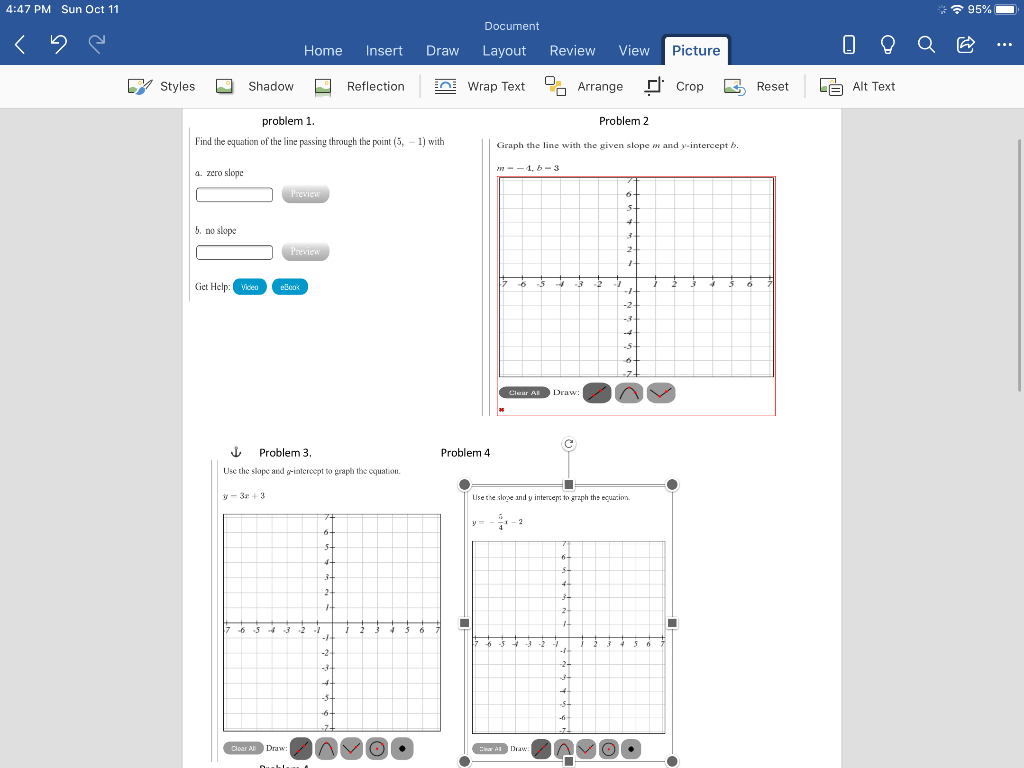Open the View tab
This screenshot has height=768, width=1024.
pos(634,50)
